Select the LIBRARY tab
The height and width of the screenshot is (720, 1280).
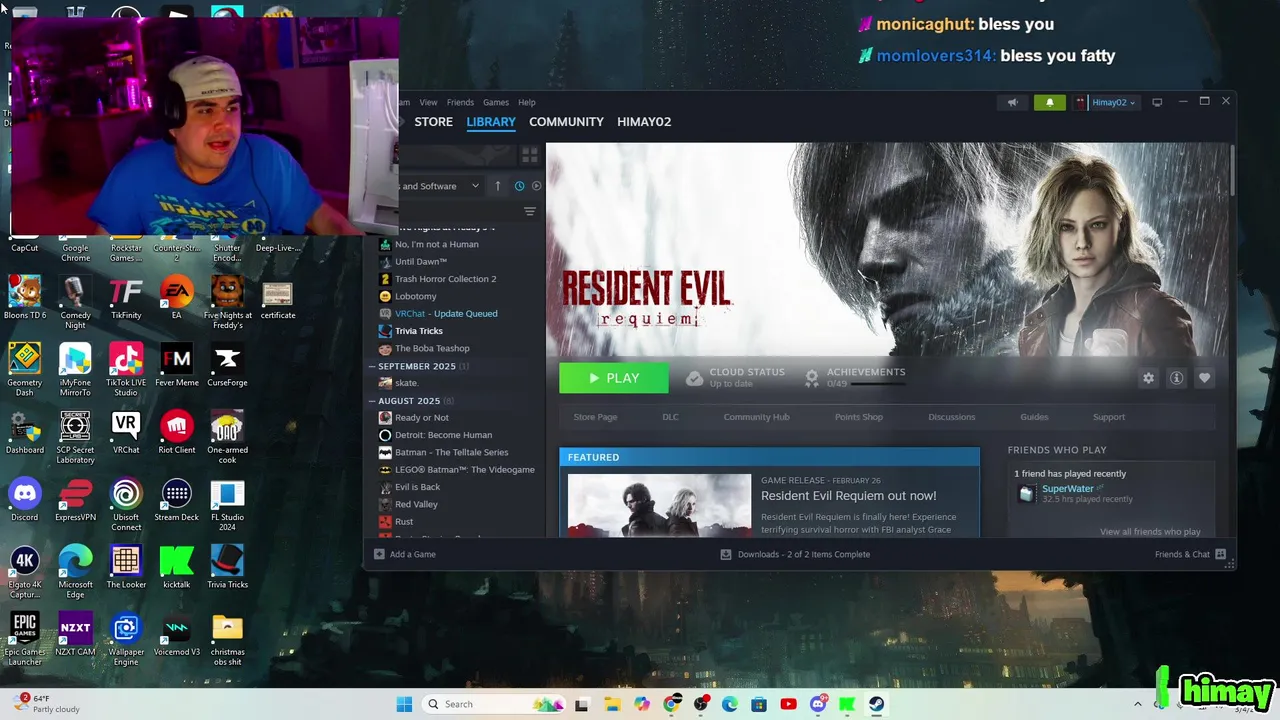[491, 122]
